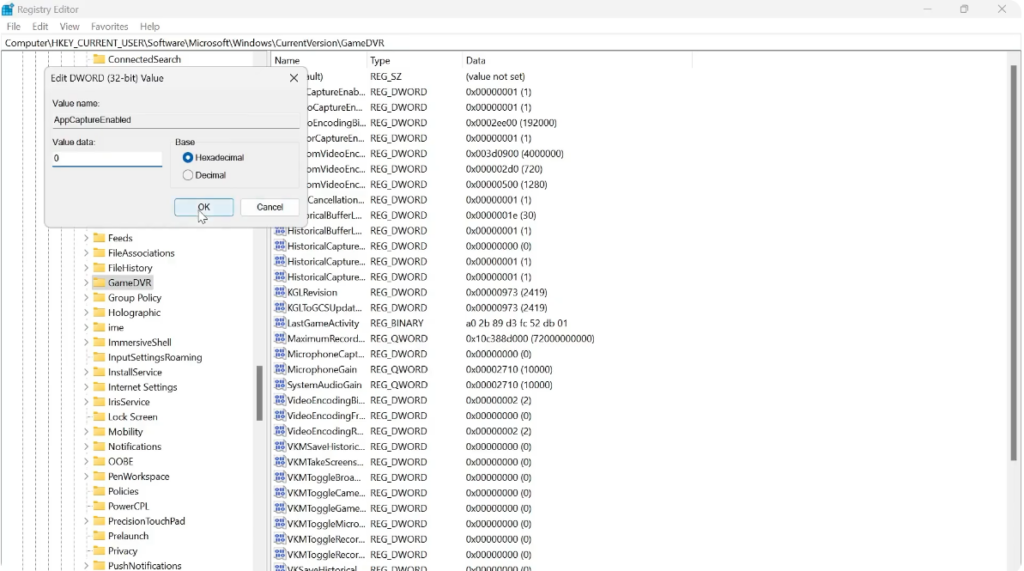Viewport: 1024px width, 571px height.
Task: Expand the ImmersiveShell tree node
Action: pos(86,342)
